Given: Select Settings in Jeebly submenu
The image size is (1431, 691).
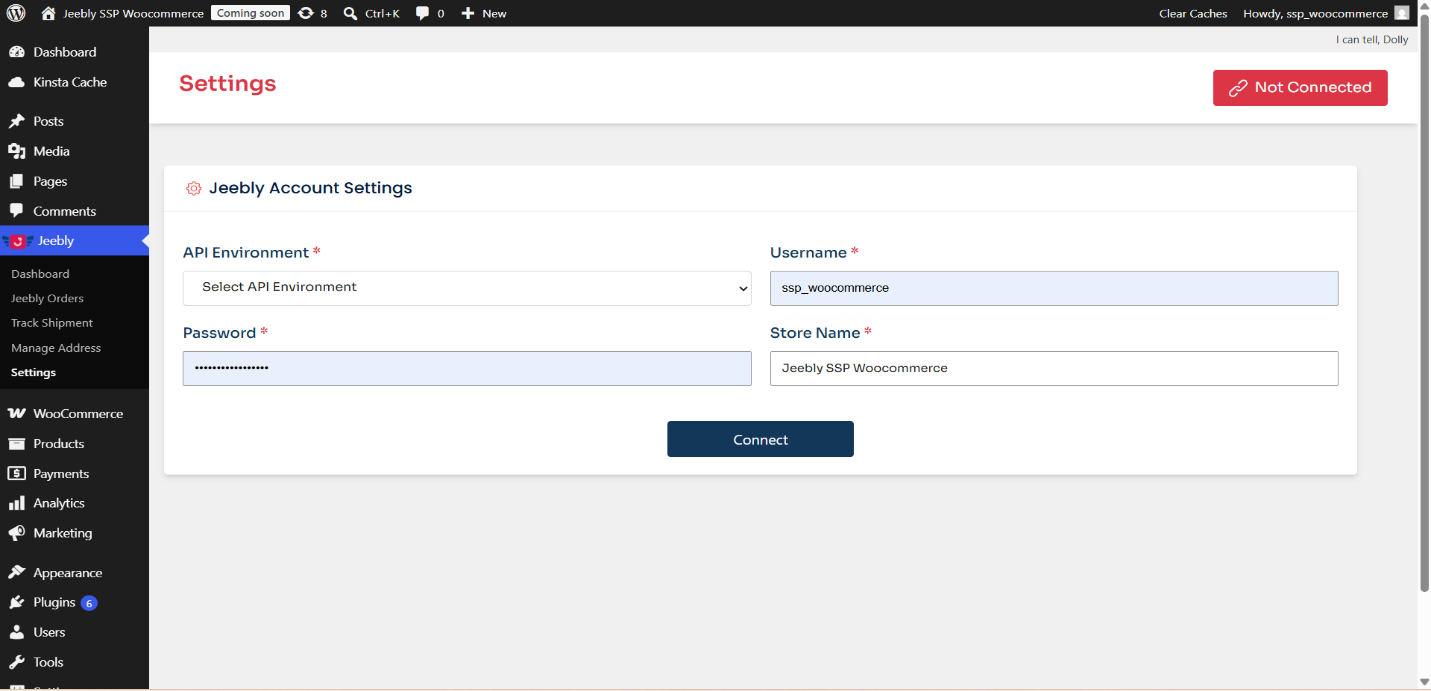Looking at the screenshot, I should [x=33, y=372].
